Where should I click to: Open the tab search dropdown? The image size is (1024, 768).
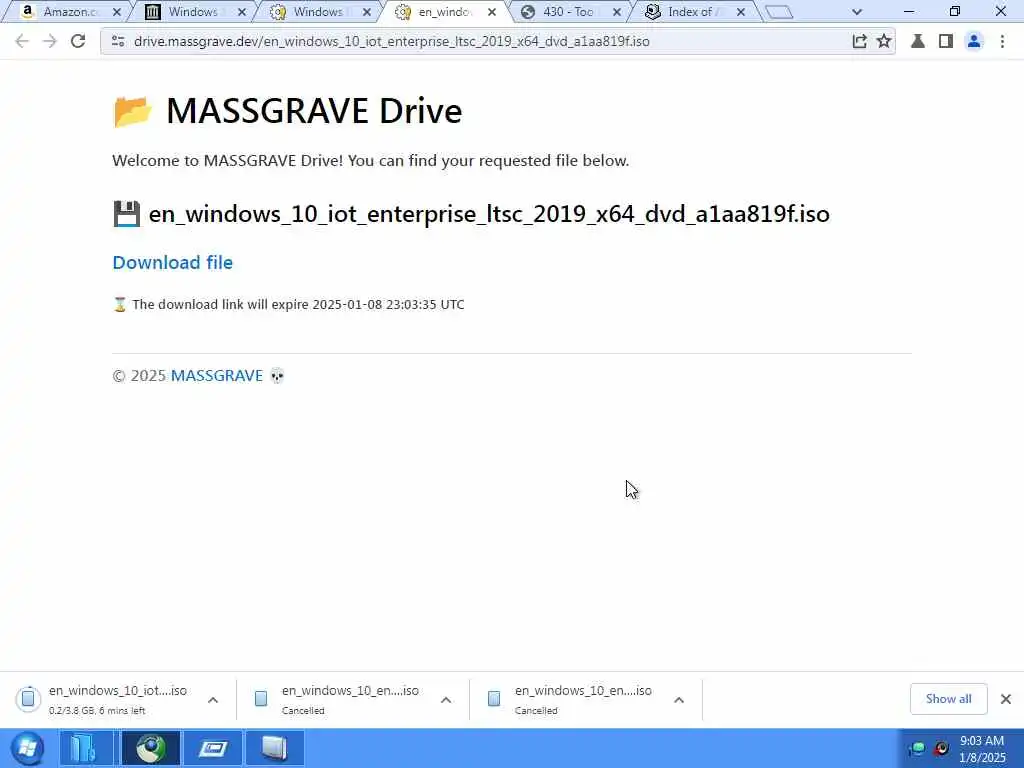coord(857,12)
